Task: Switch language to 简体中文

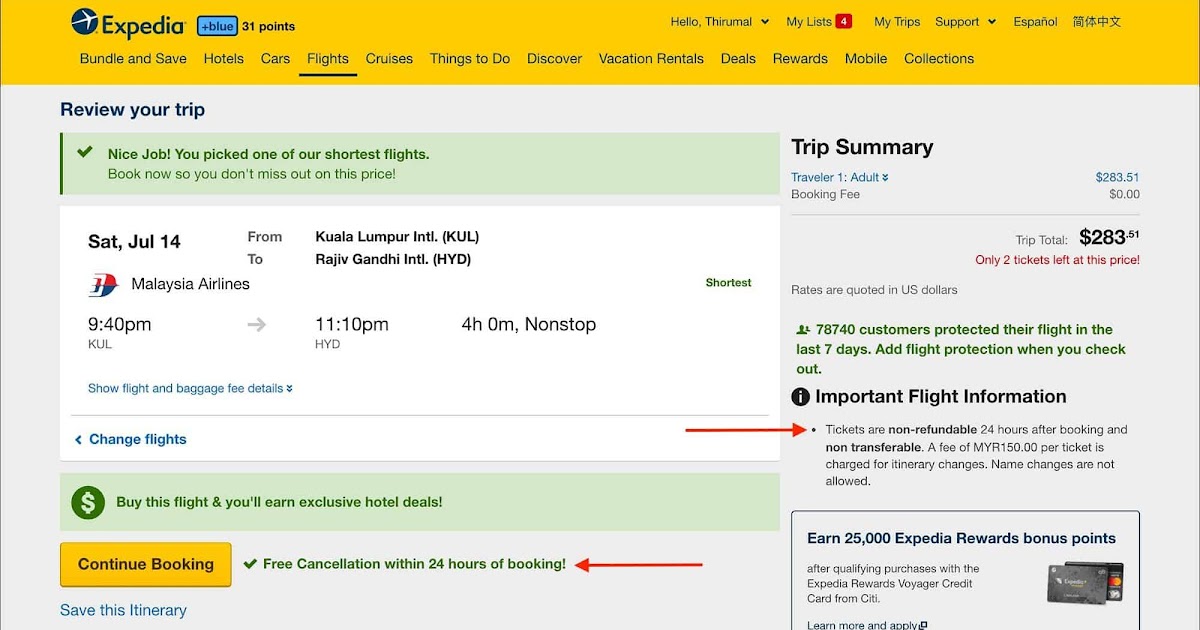Action: [1097, 21]
